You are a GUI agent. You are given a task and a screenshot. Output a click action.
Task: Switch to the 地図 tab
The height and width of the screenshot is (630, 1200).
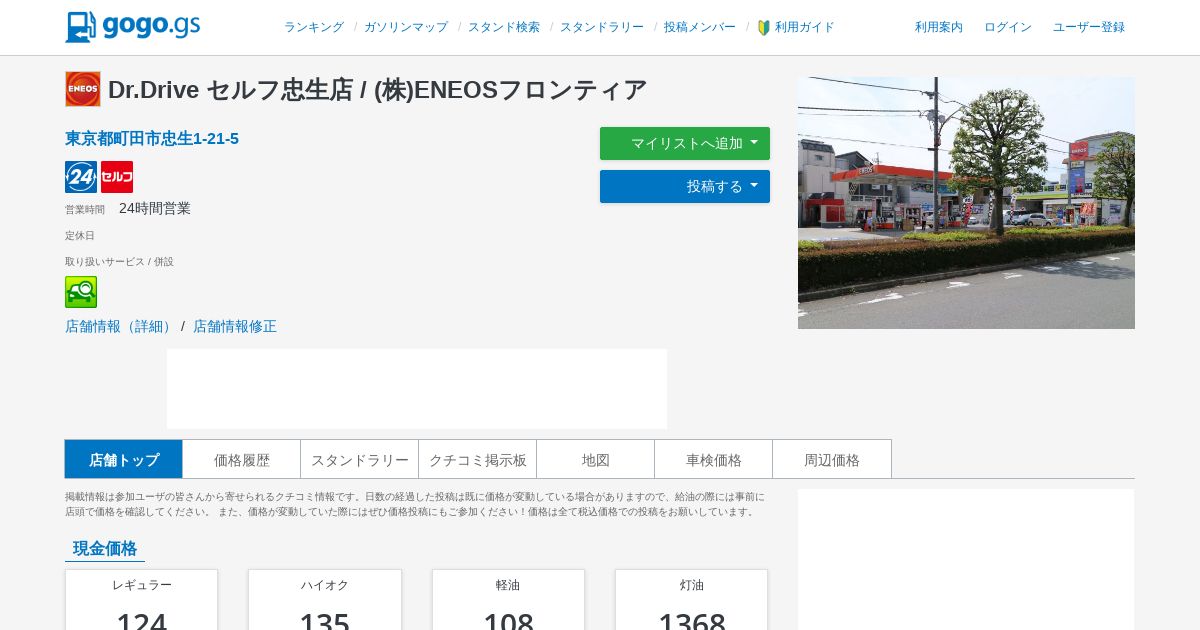pyautogui.click(x=596, y=459)
